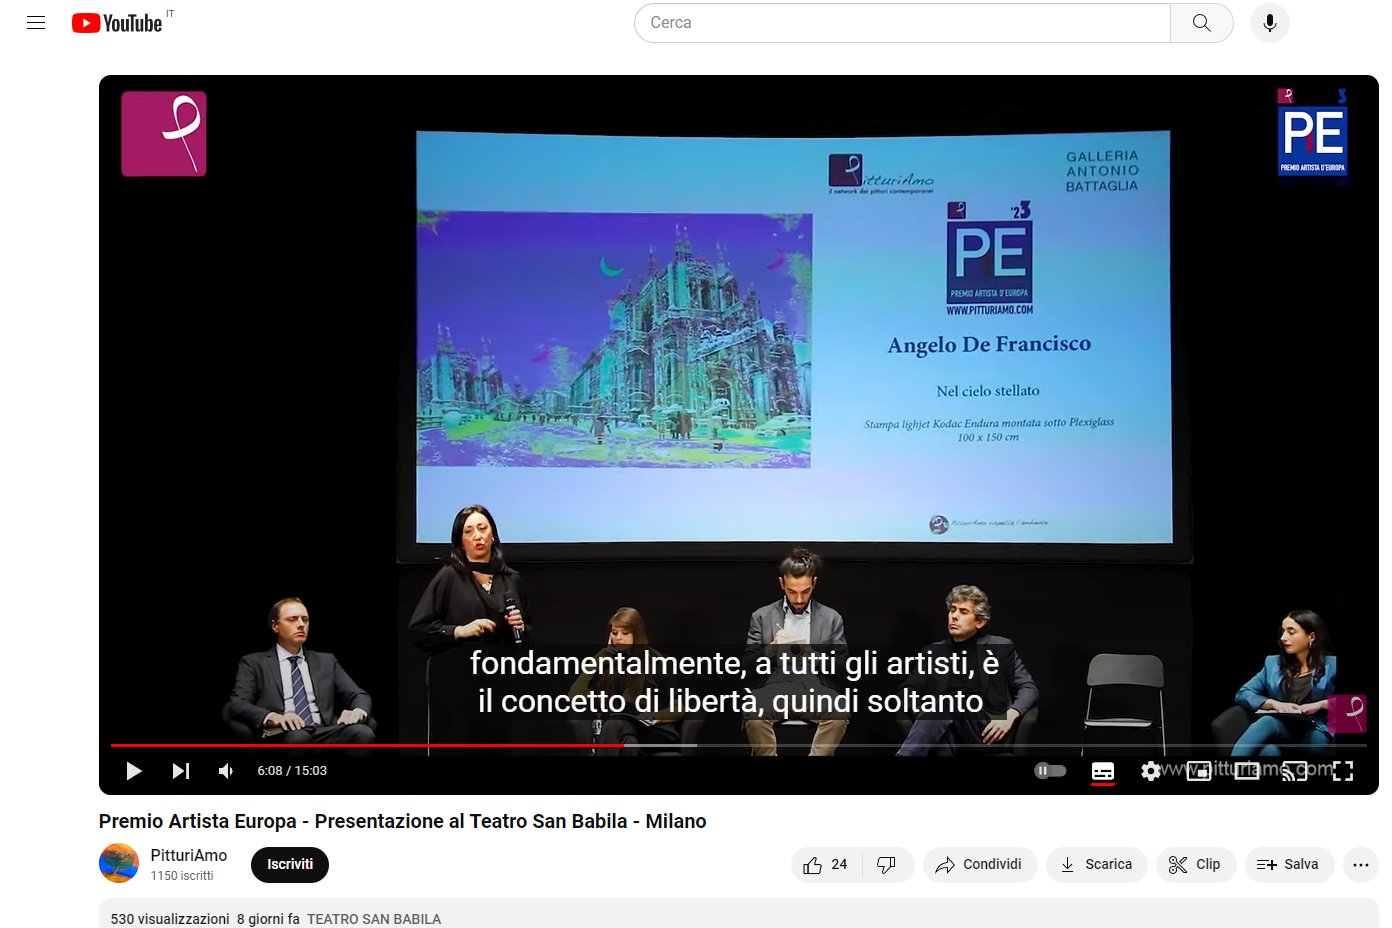Enter fullscreen mode
Image resolution: width=1392 pixels, height=928 pixels.
[x=1342, y=771]
